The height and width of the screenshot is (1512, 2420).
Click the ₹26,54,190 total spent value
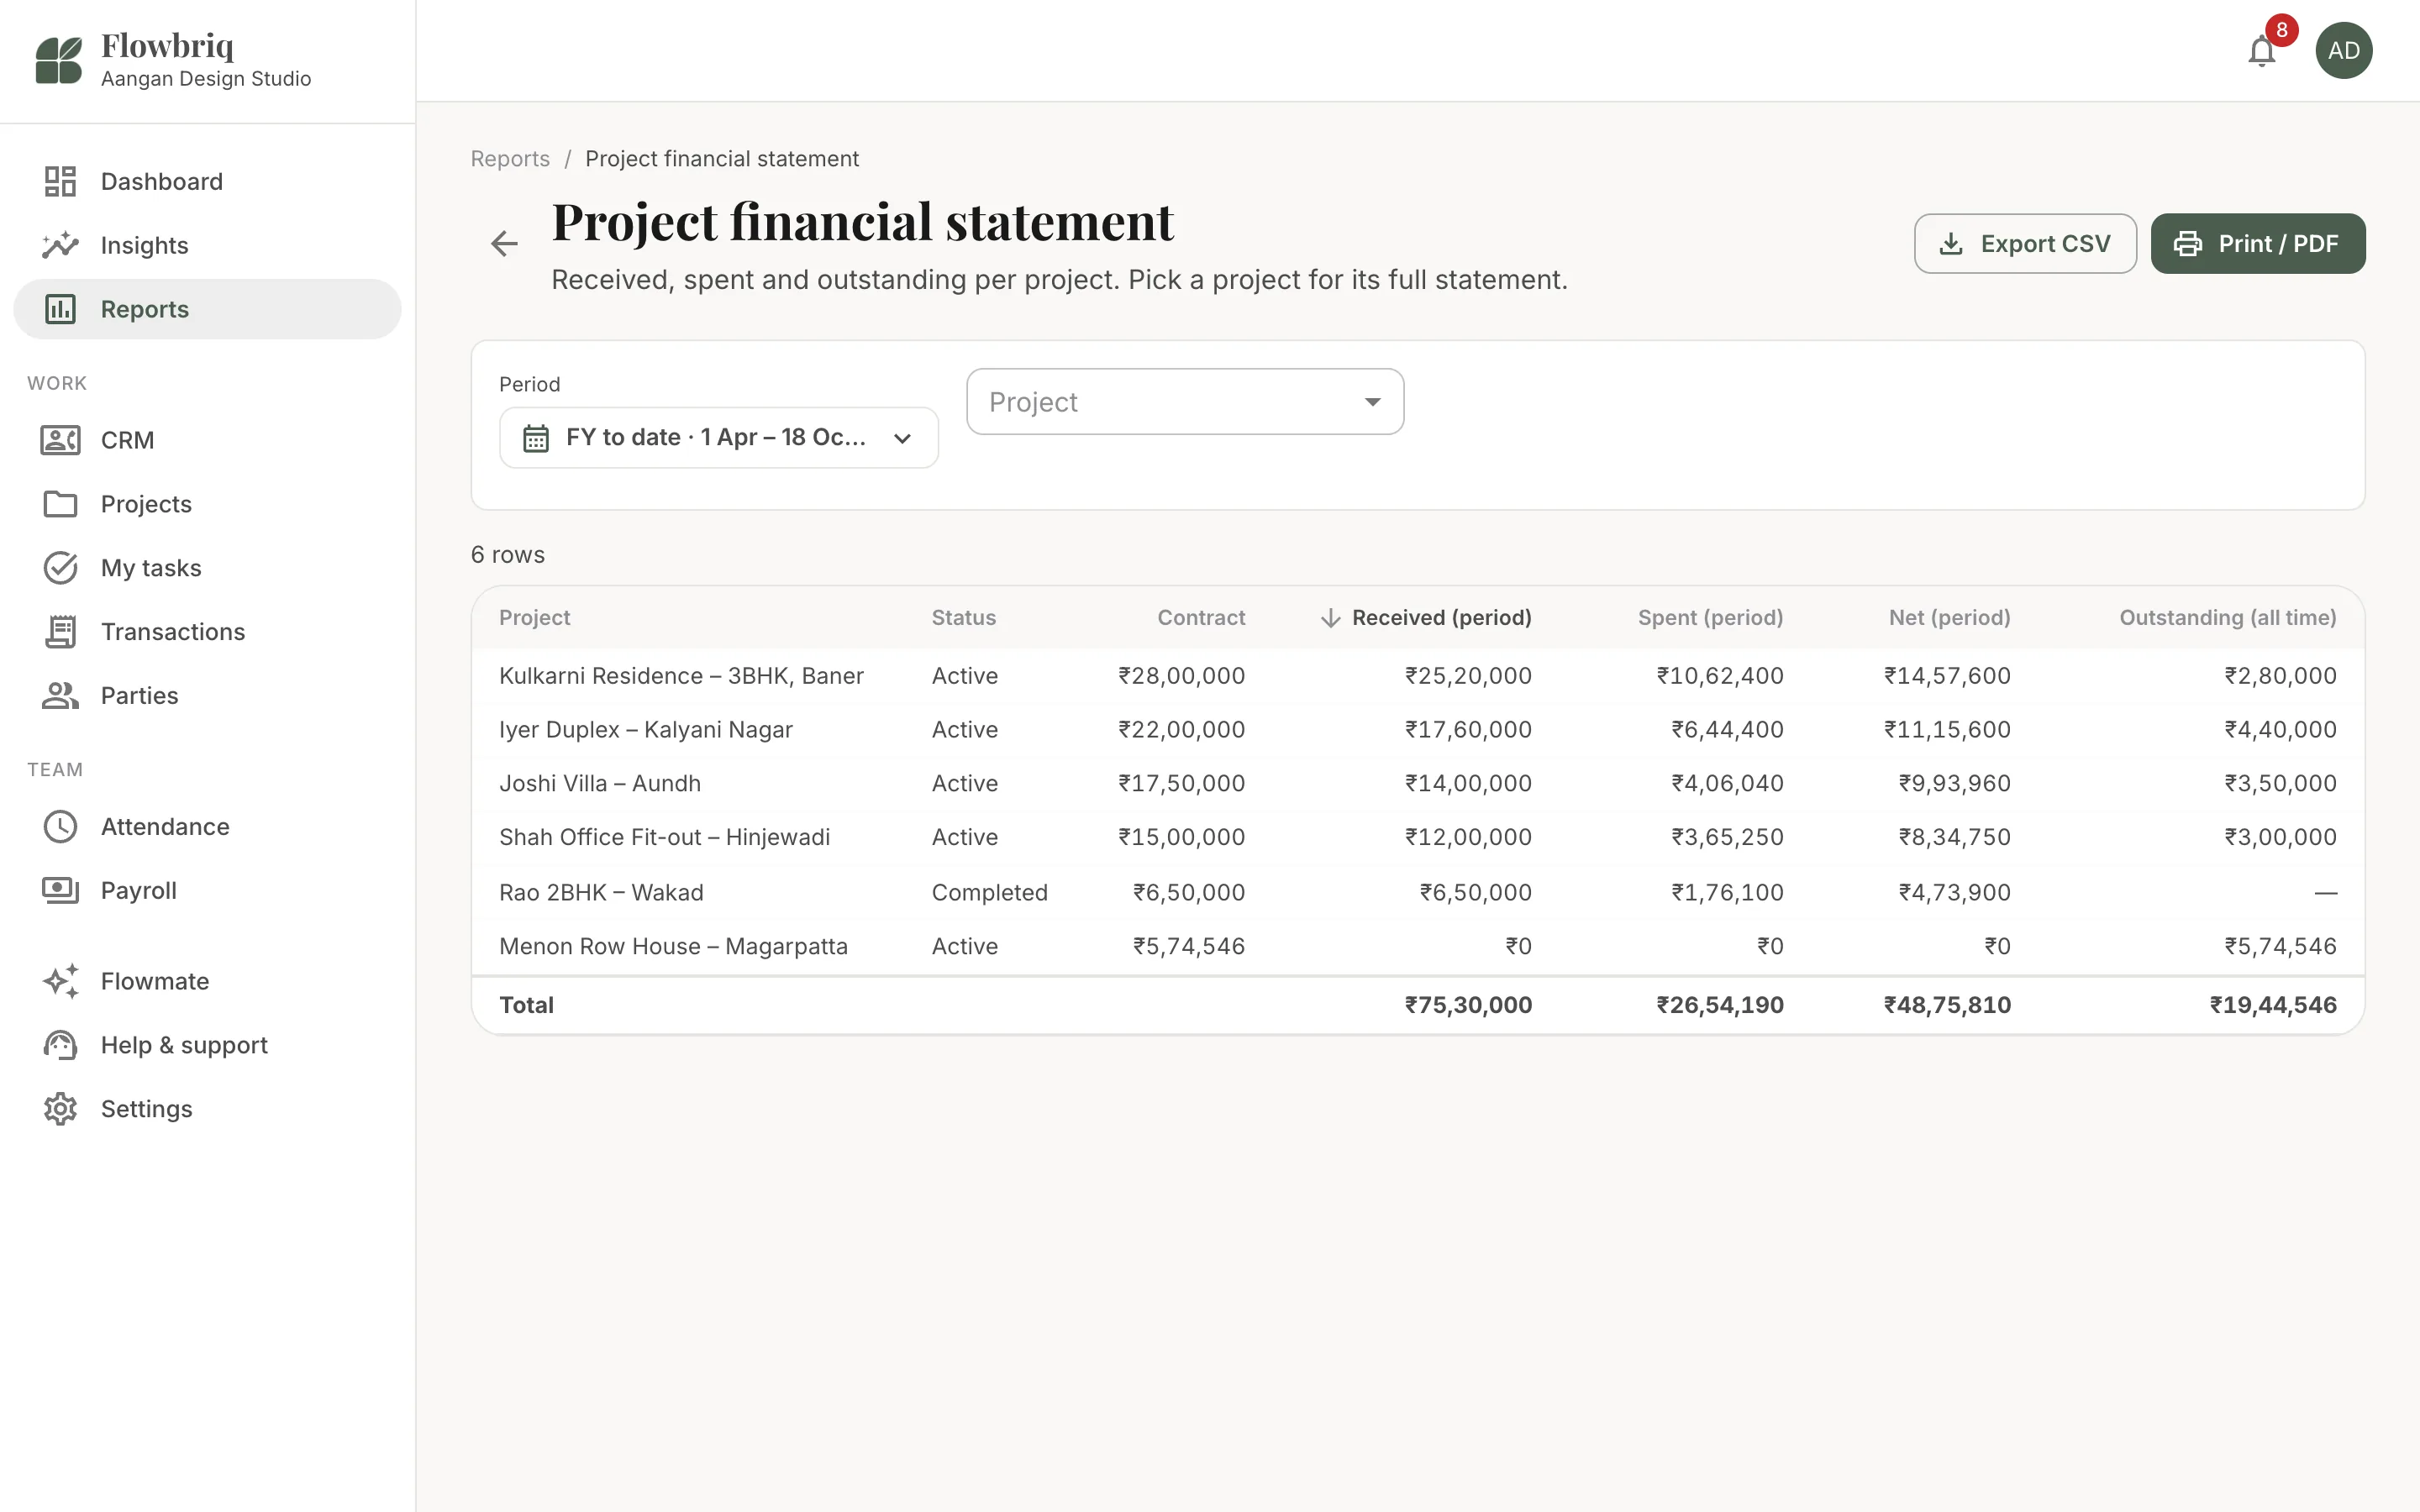1719,1005
